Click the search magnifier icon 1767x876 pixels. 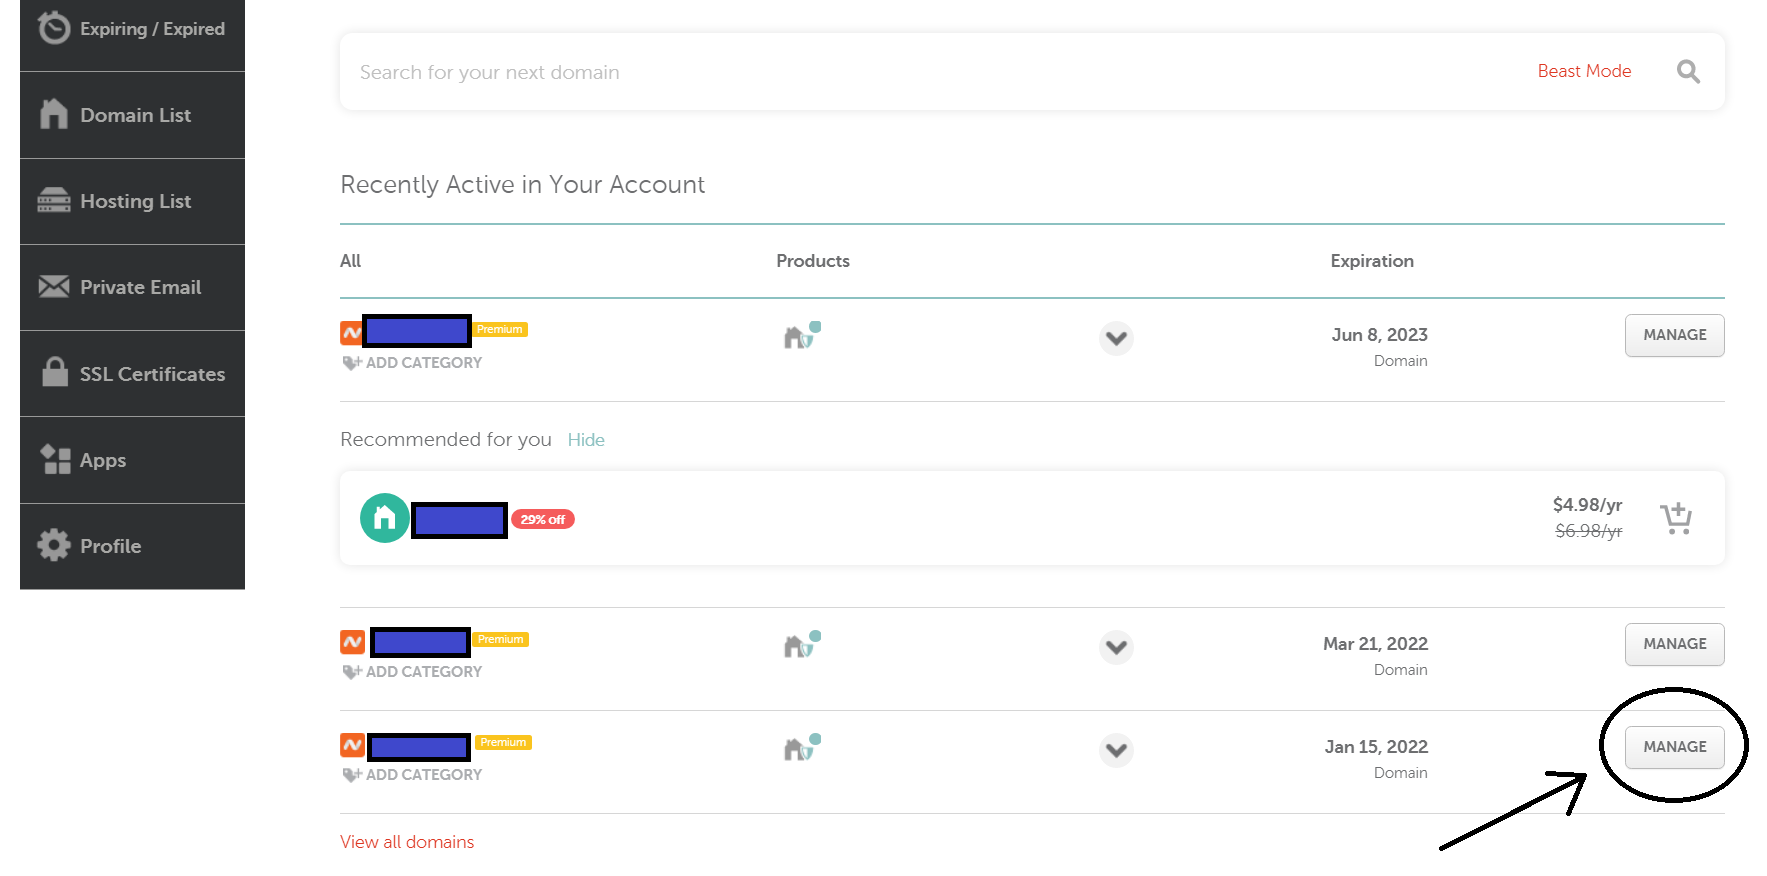1688,72
